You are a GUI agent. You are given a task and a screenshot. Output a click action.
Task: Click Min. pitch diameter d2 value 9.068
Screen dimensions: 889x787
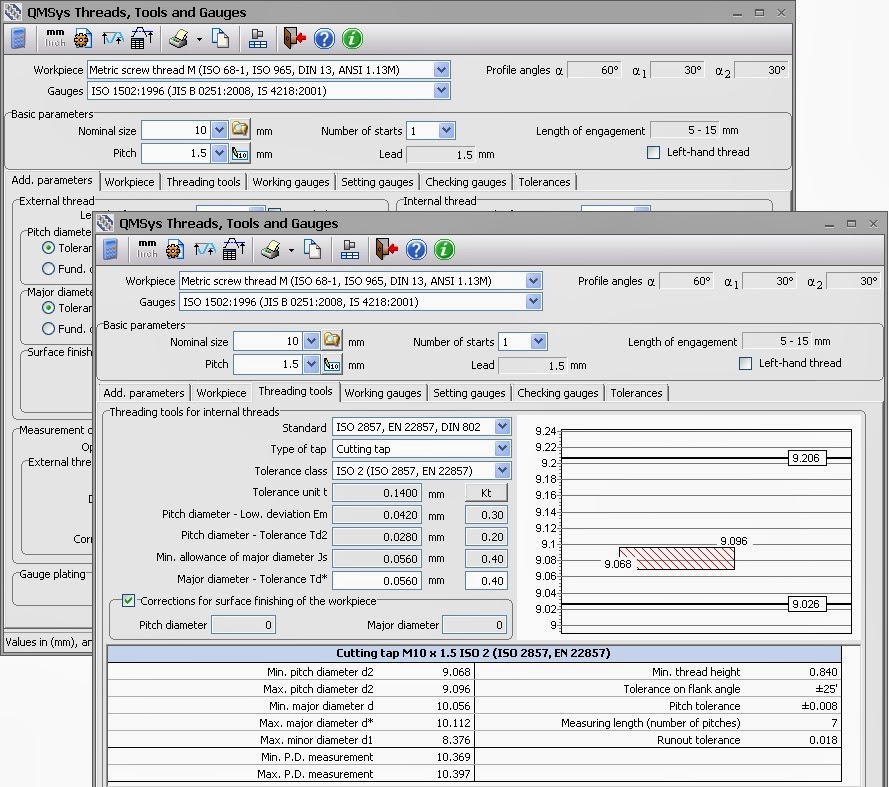tap(456, 672)
